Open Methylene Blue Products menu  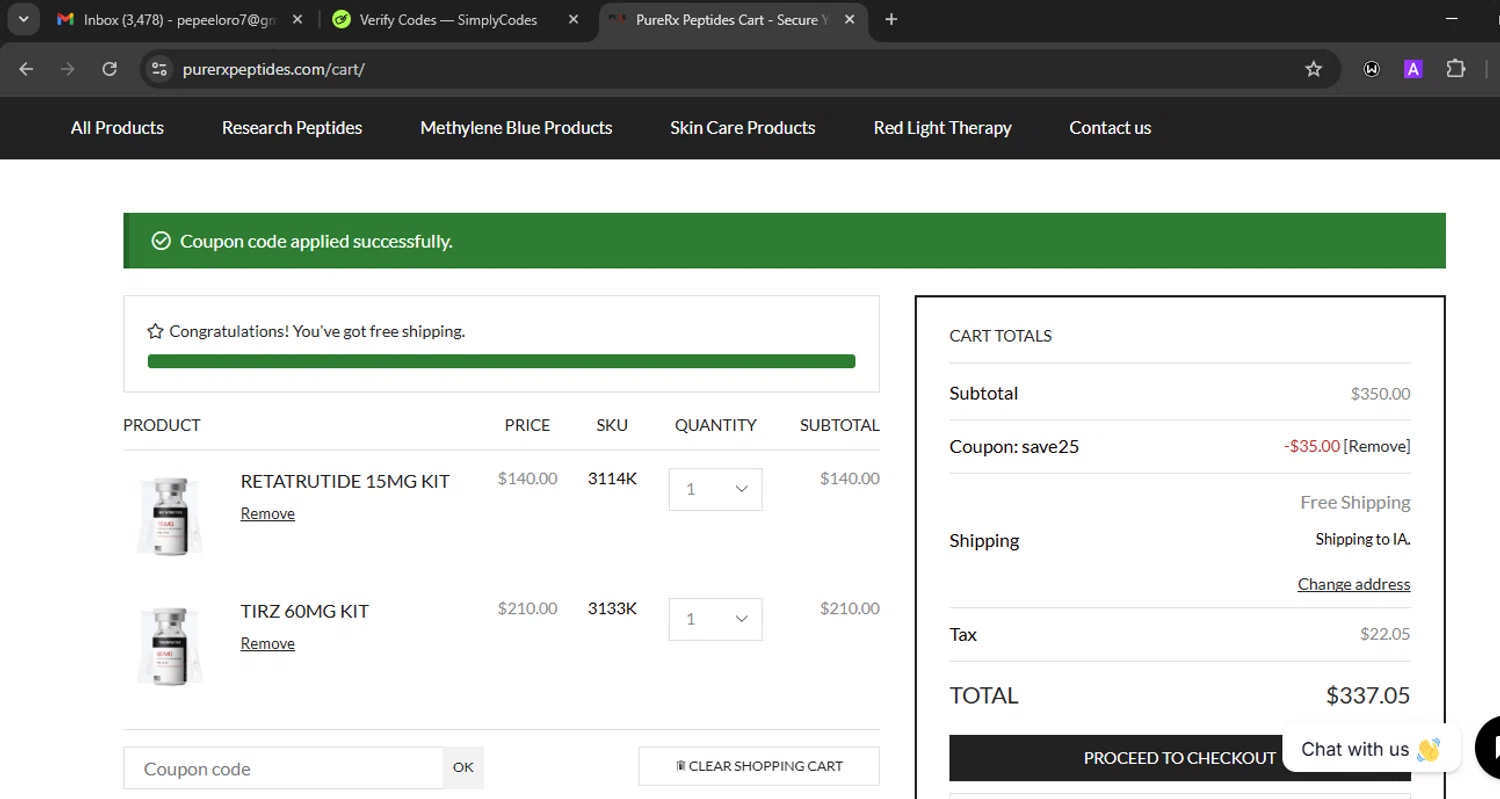tap(516, 128)
